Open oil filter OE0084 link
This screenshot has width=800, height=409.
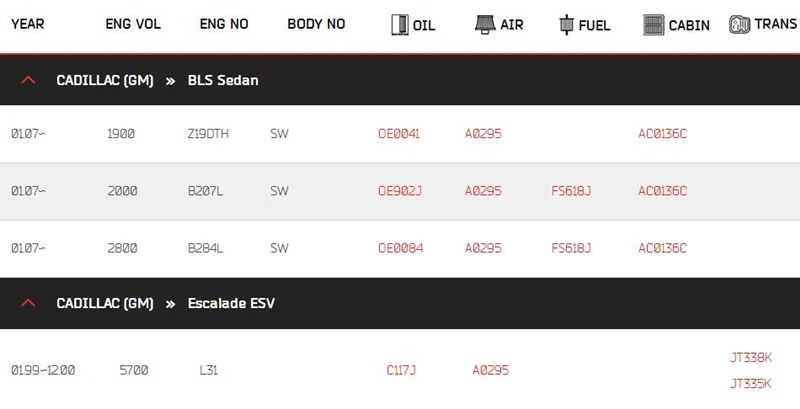pos(398,247)
